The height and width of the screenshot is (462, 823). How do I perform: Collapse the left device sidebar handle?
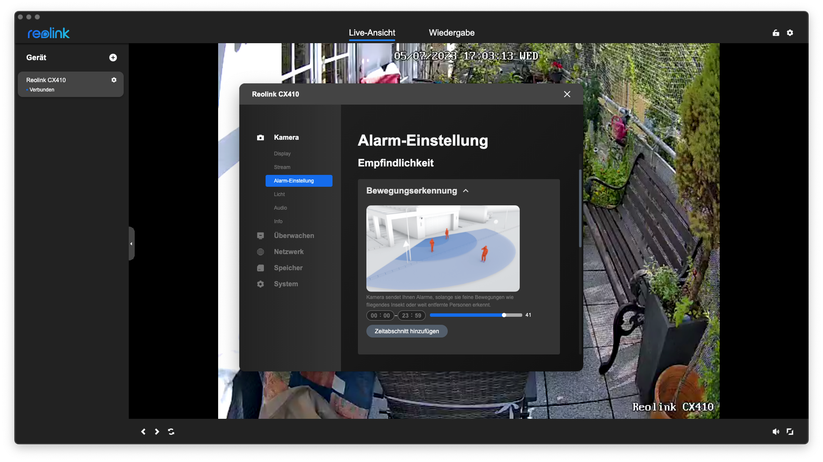[x=131, y=243]
